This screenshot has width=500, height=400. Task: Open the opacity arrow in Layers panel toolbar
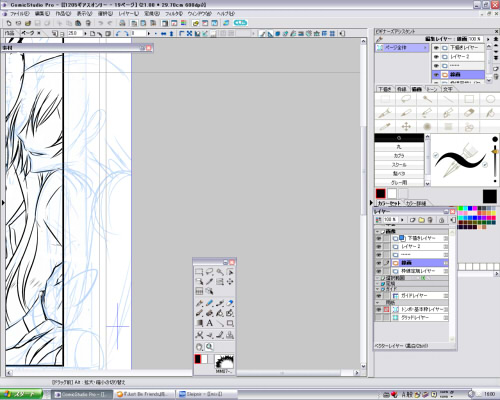click(x=402, y=220)
